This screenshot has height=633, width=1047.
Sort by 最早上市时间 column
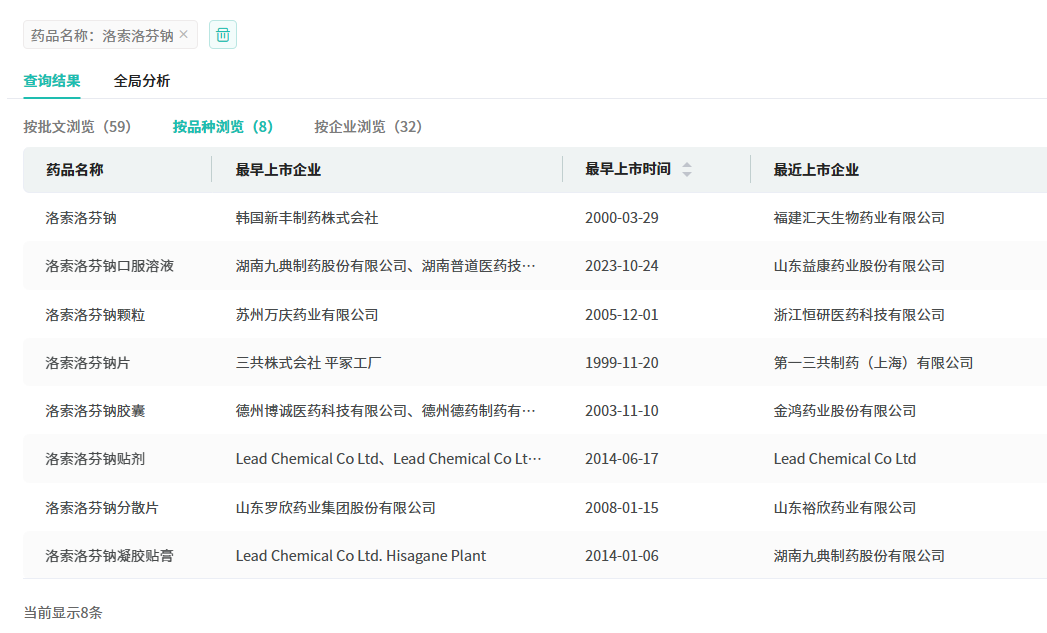(x=686, y=170)
